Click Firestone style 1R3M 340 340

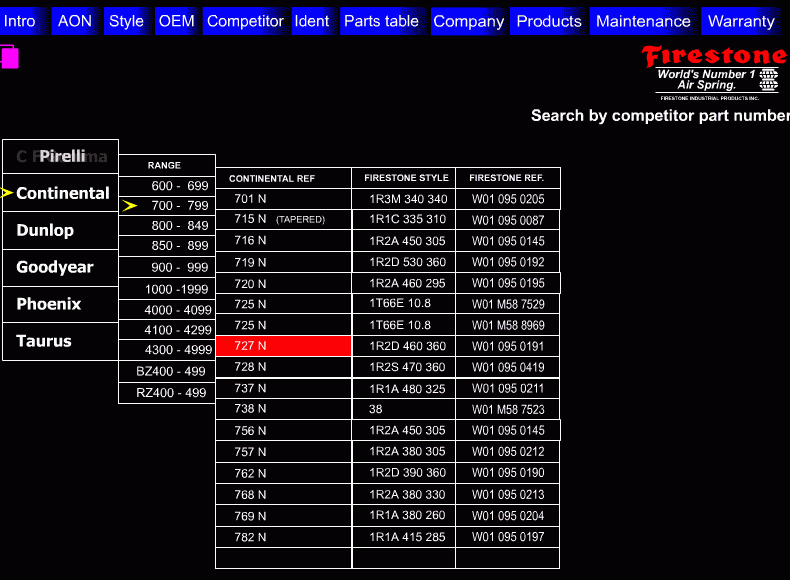(x=404, y=199)
